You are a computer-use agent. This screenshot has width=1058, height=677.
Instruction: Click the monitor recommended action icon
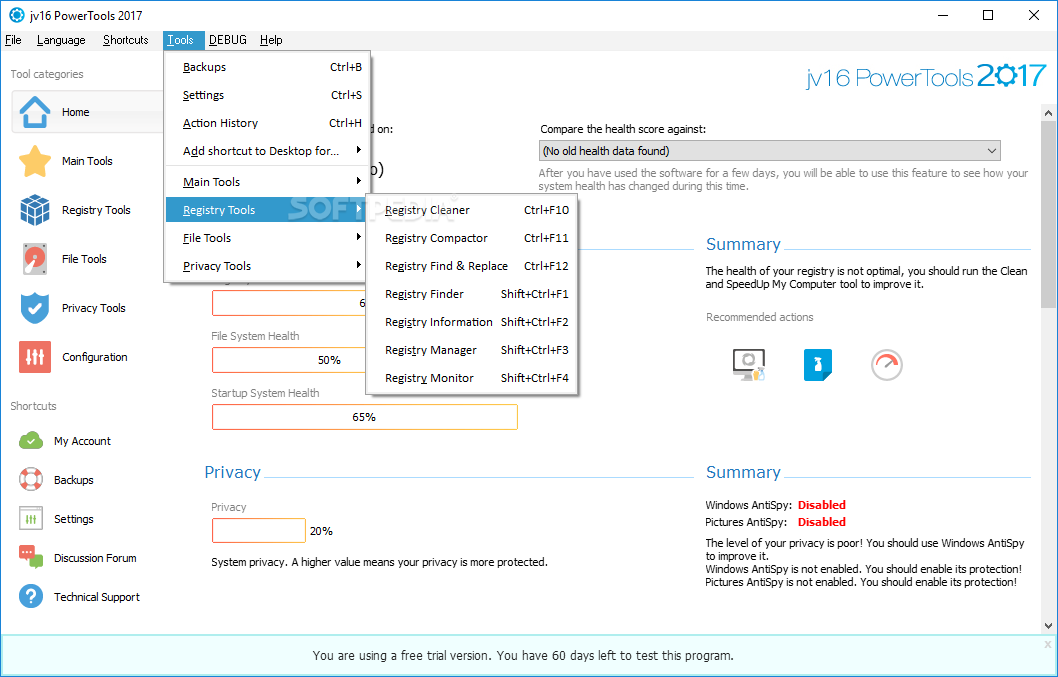point(749,364)
